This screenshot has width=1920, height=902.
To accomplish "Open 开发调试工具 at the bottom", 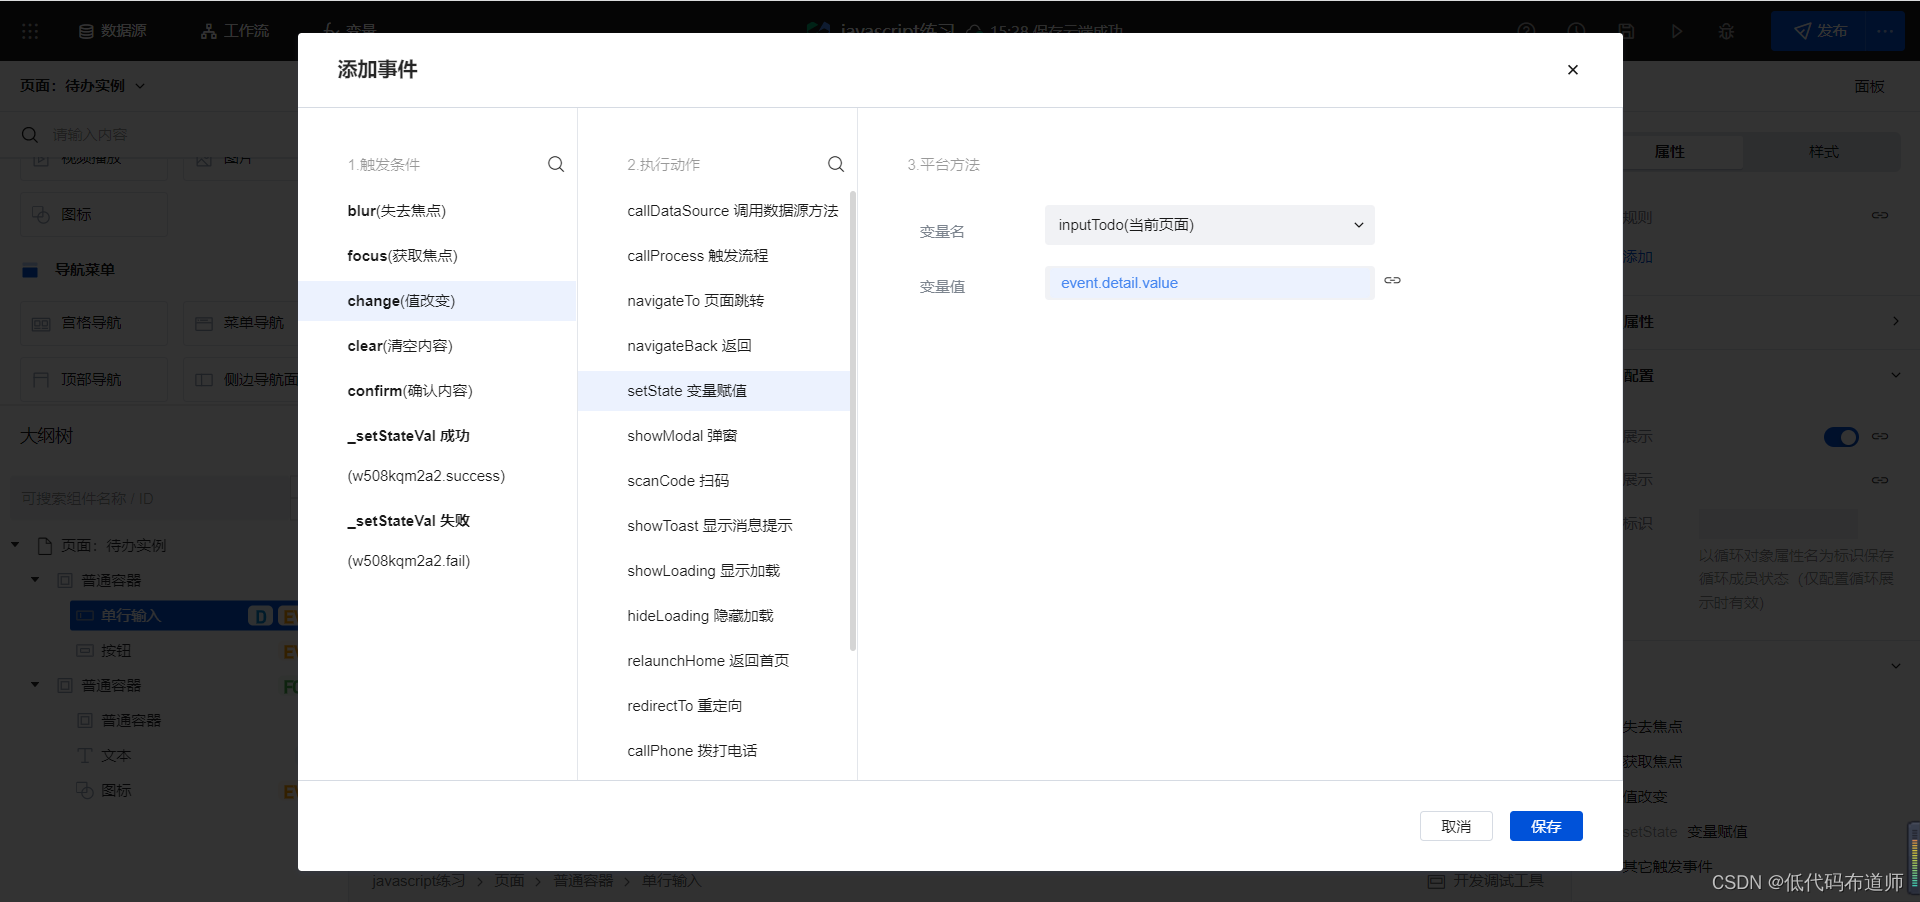I will [1486, 881].
